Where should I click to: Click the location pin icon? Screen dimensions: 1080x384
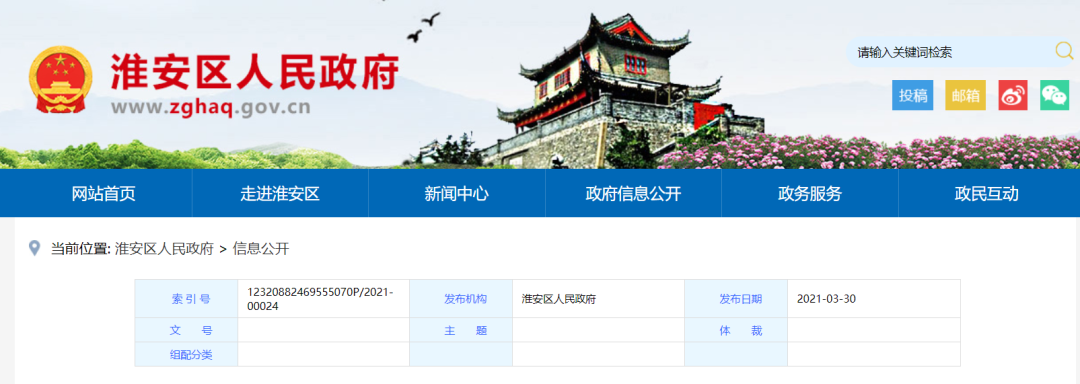click(x=34, y=248)
